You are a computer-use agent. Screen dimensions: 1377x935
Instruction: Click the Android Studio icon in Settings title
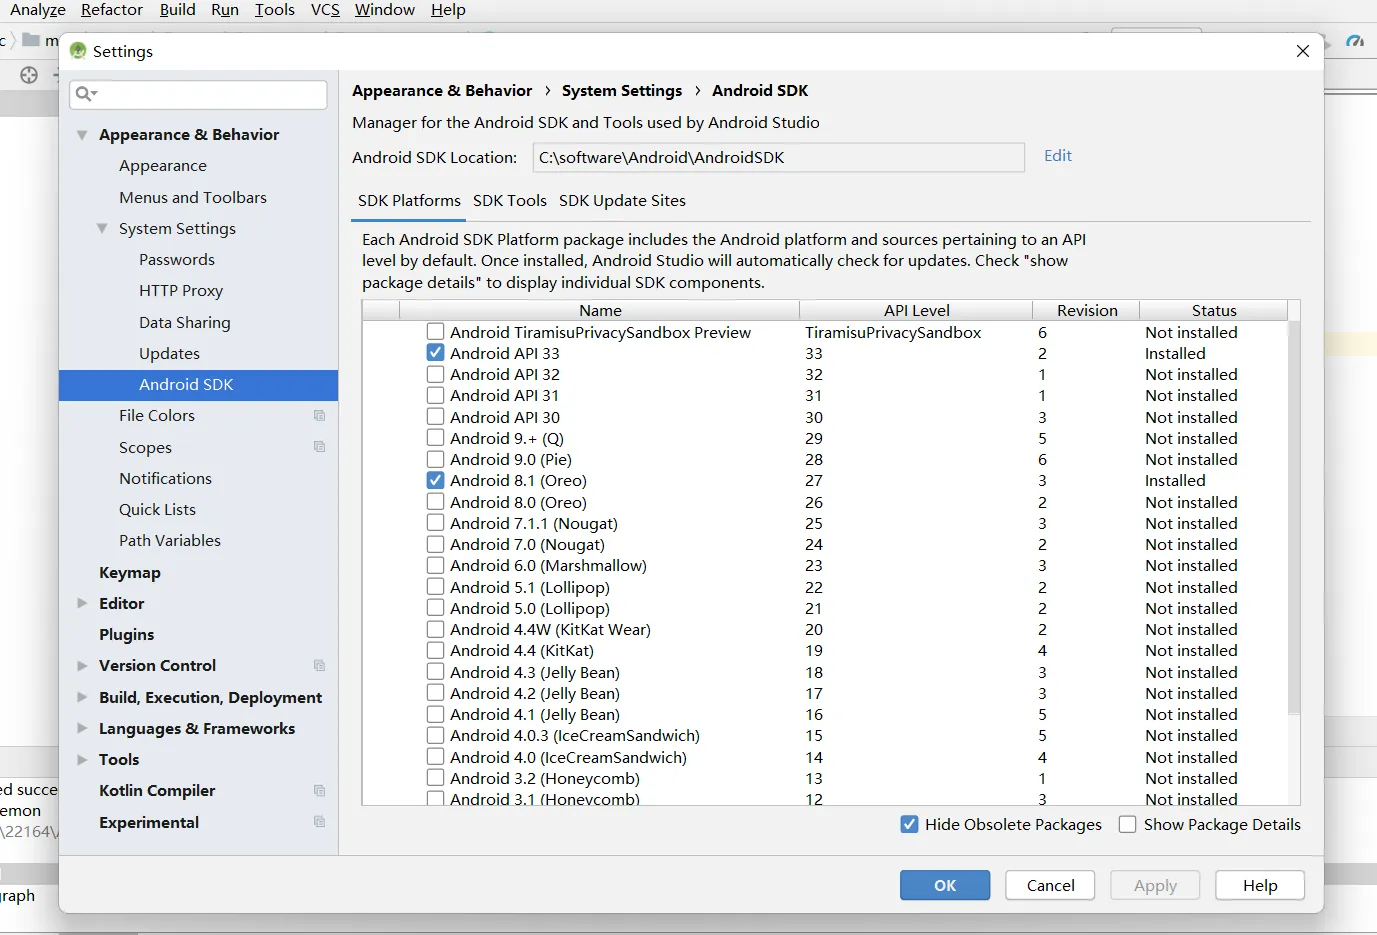coord(78,51)
